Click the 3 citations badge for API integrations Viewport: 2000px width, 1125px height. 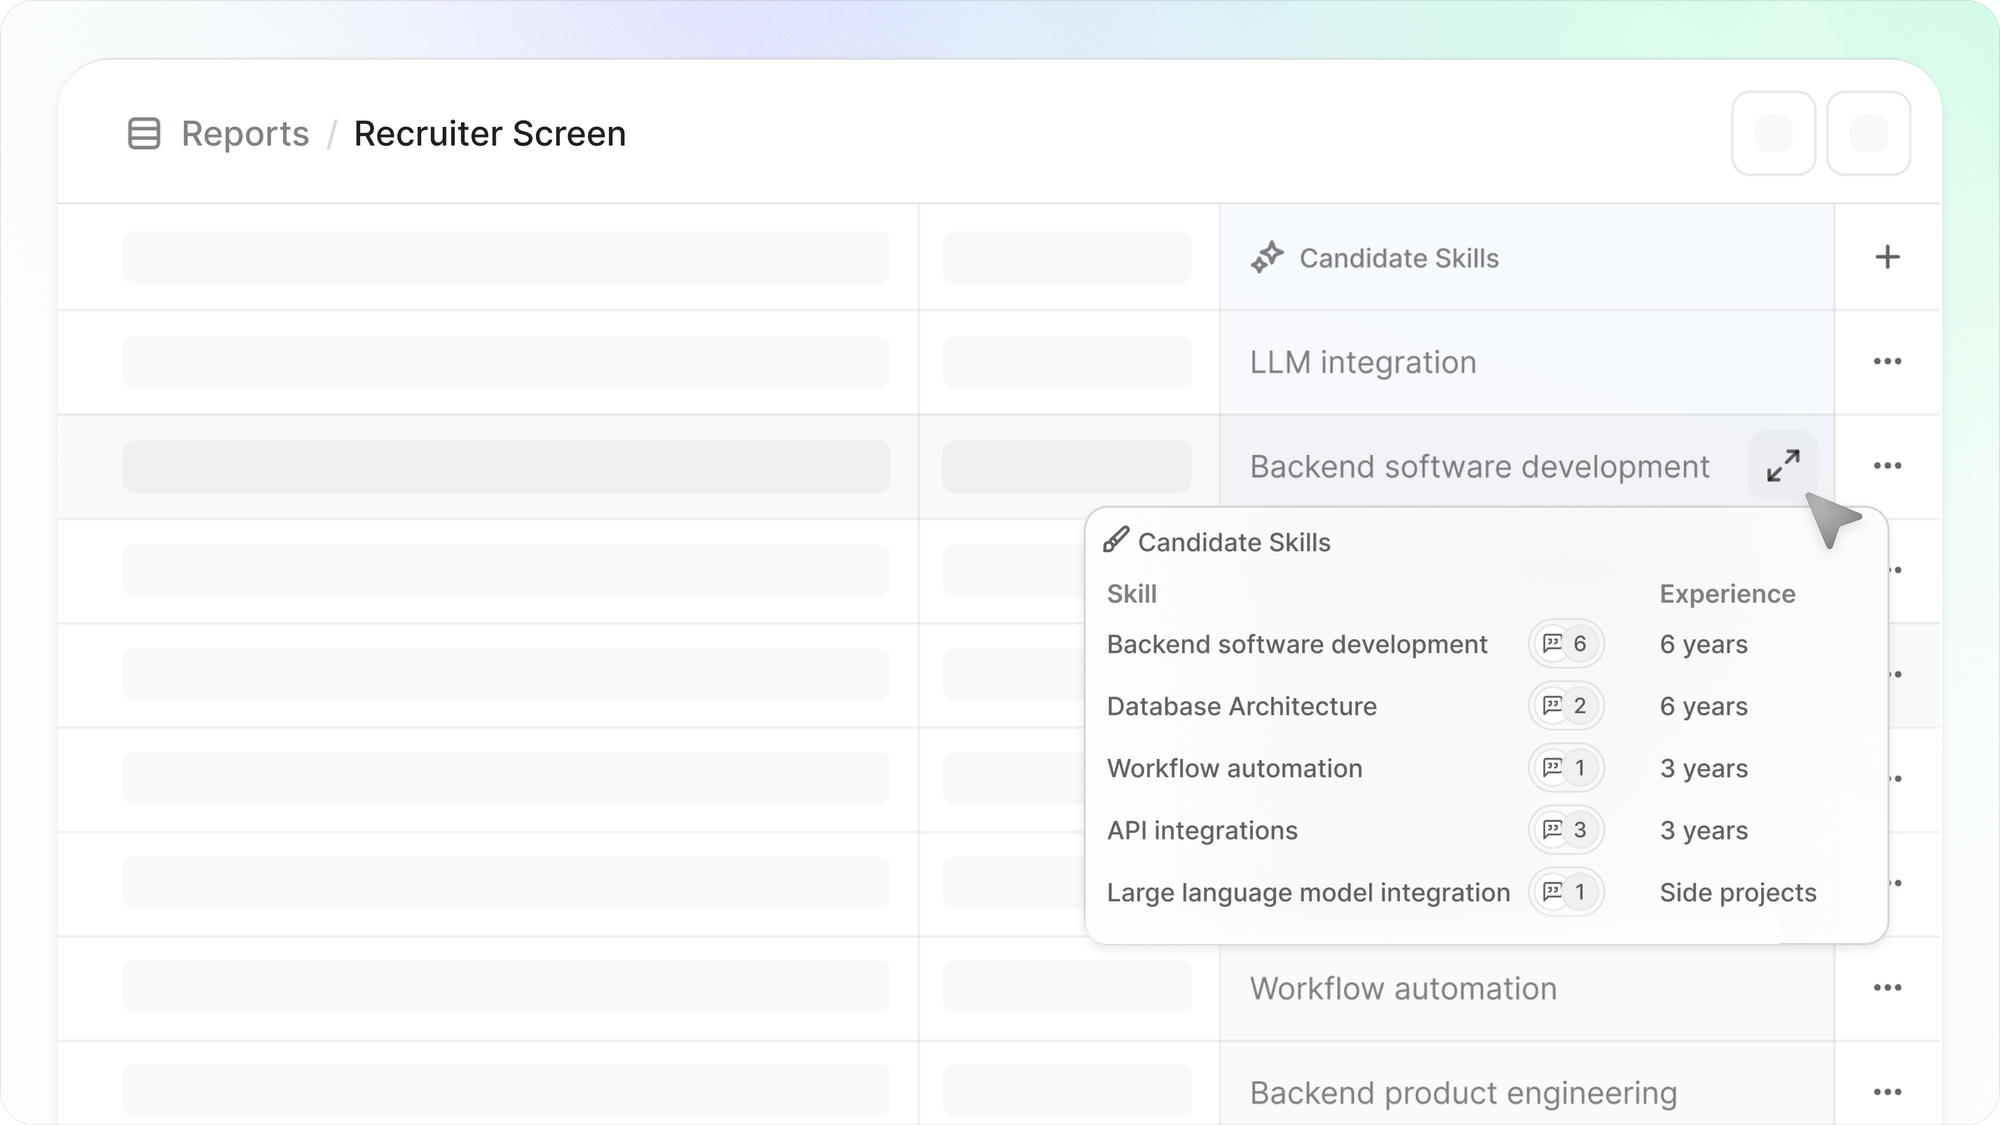coord(1566,830)
